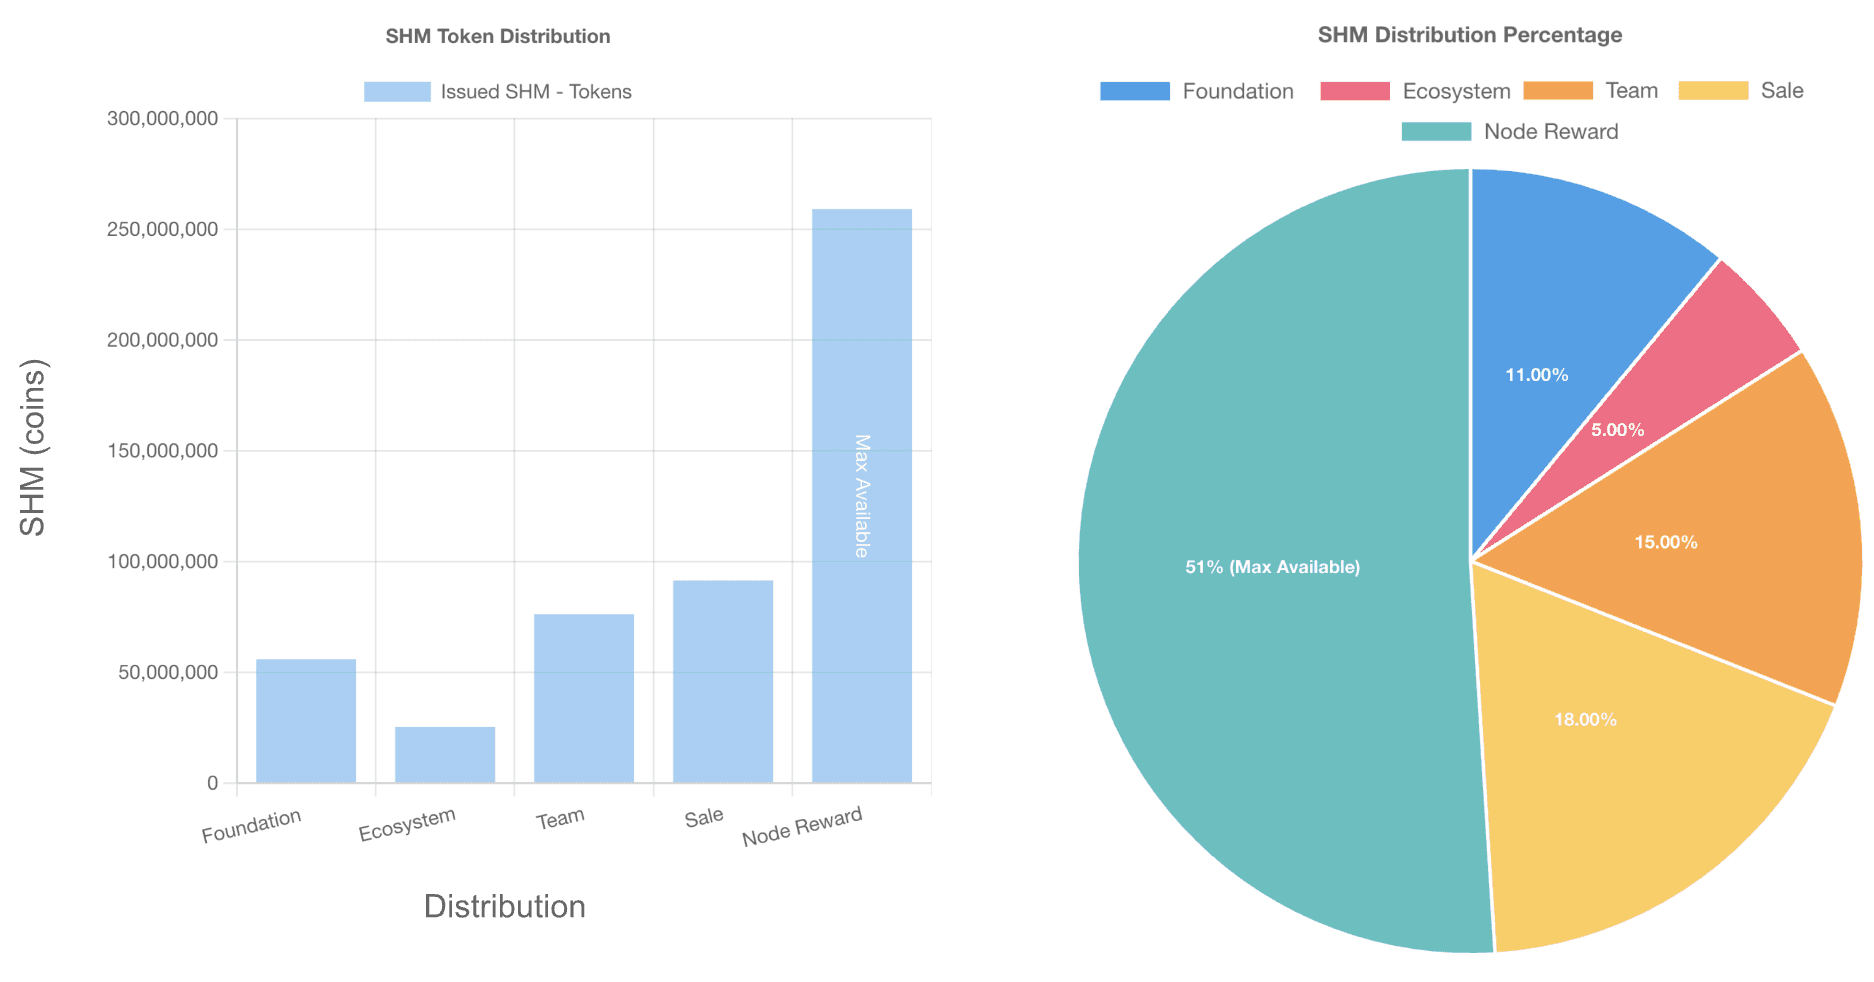Screen dimensions: 1874x982
Task: Click the Node Reward legend label
Action: click(x=1551, y=132)
